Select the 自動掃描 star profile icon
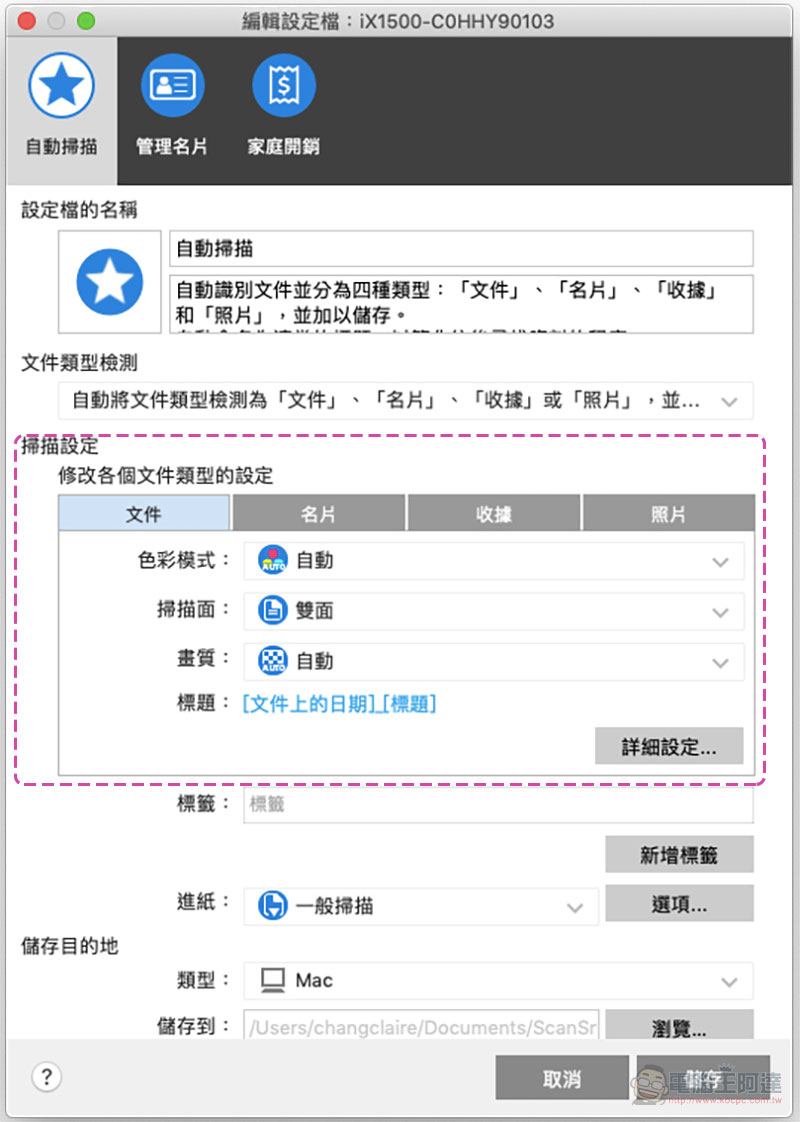 pos(61,85)
